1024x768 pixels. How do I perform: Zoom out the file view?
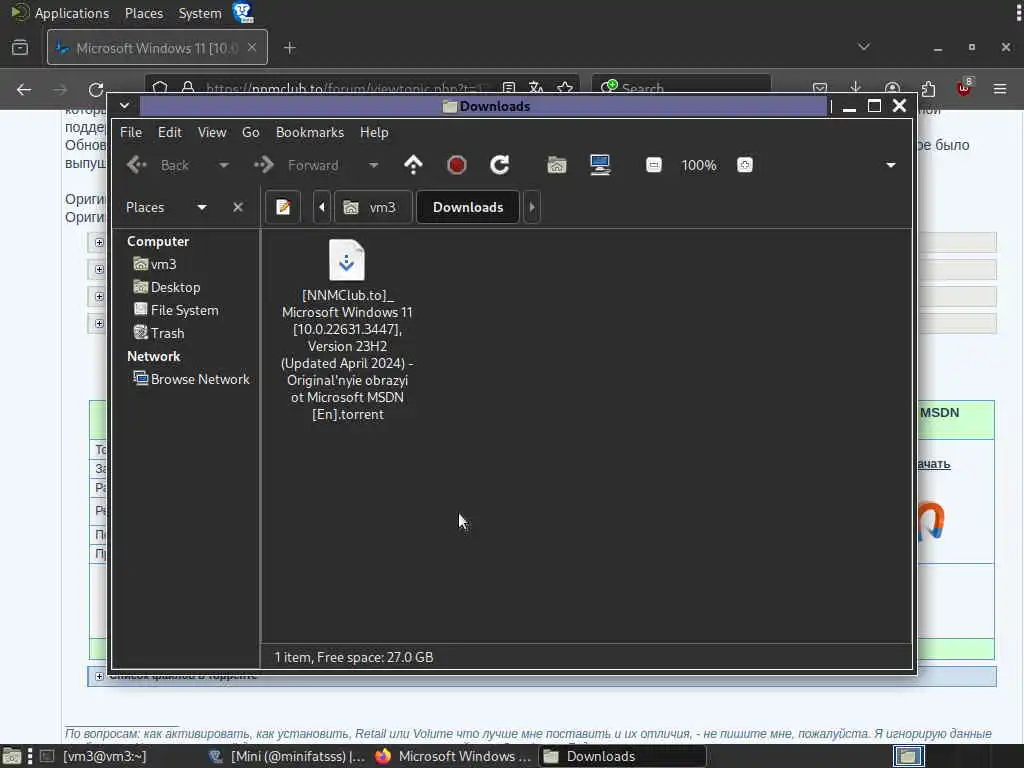(654, 165)
